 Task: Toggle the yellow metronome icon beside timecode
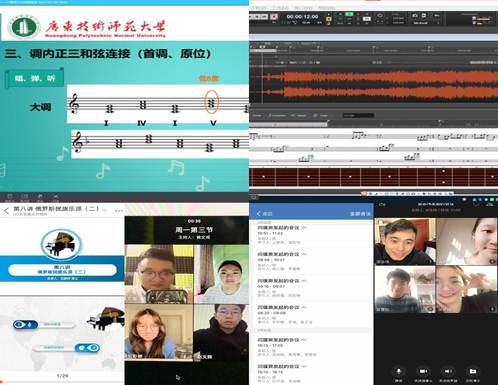click(x=328, y=20)
